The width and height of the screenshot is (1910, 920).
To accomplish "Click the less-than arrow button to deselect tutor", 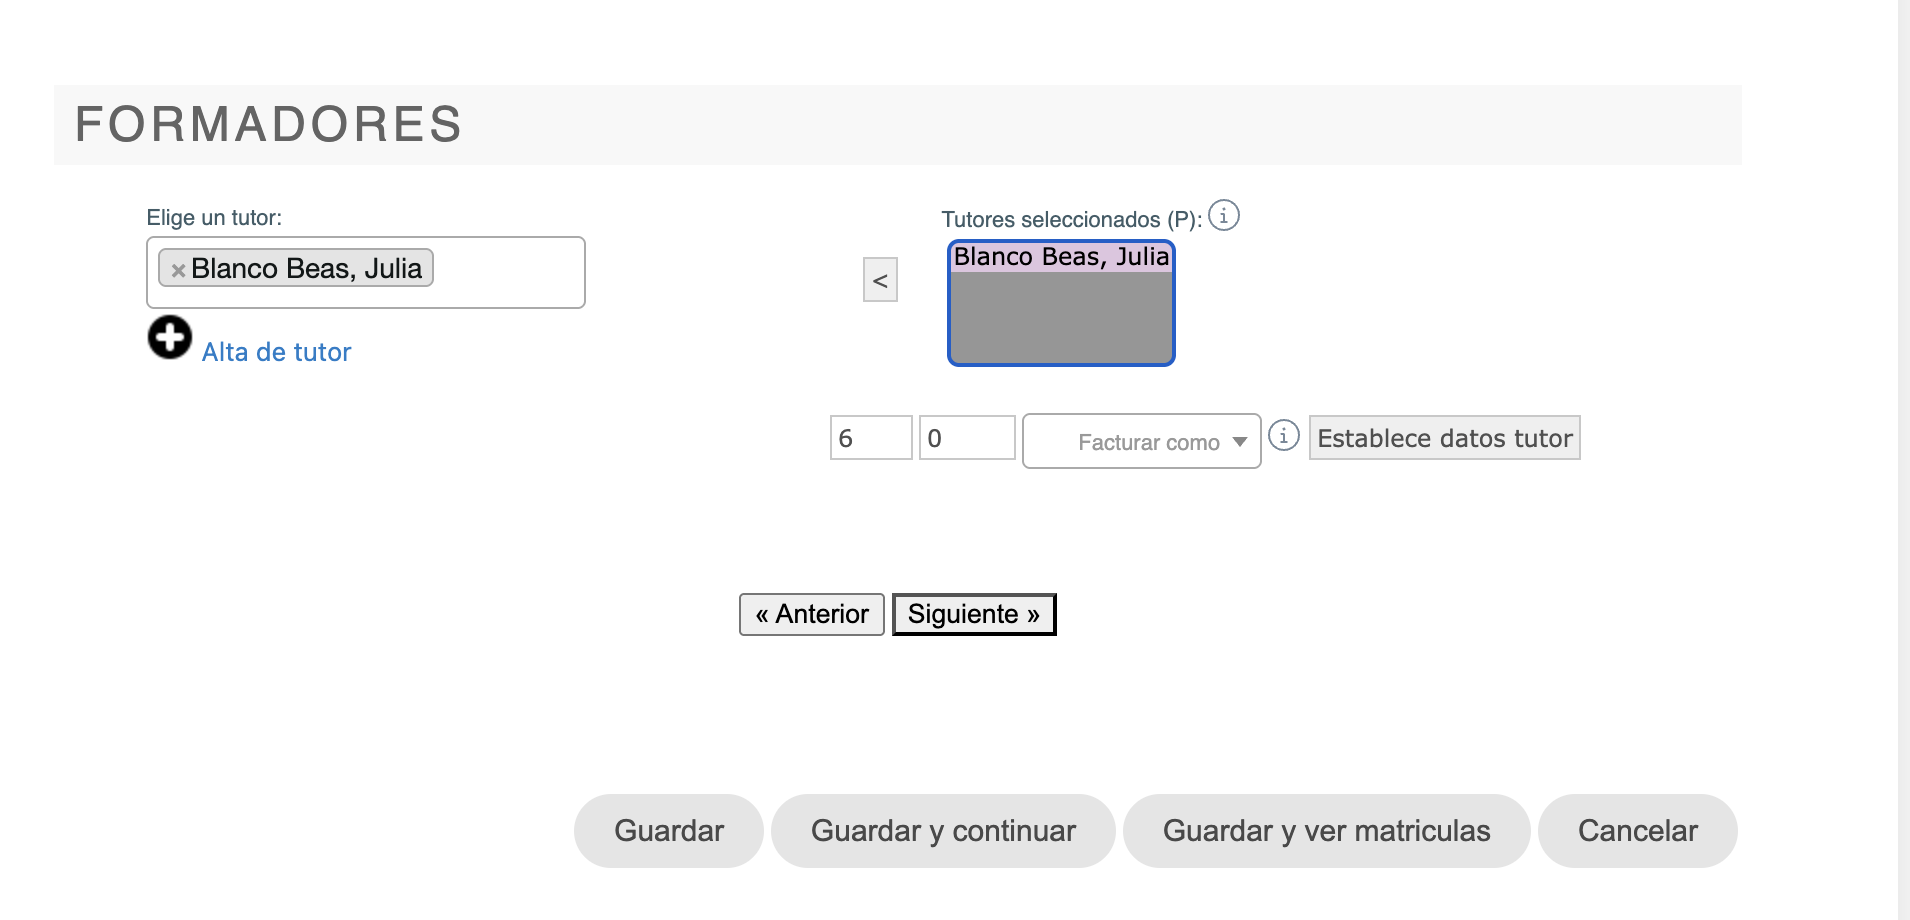I will (880, 280).
